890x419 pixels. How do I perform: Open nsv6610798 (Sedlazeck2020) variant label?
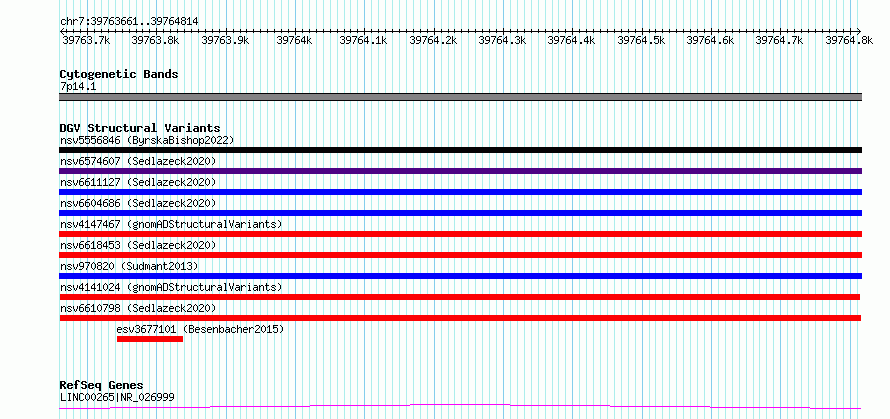(138, 308)
